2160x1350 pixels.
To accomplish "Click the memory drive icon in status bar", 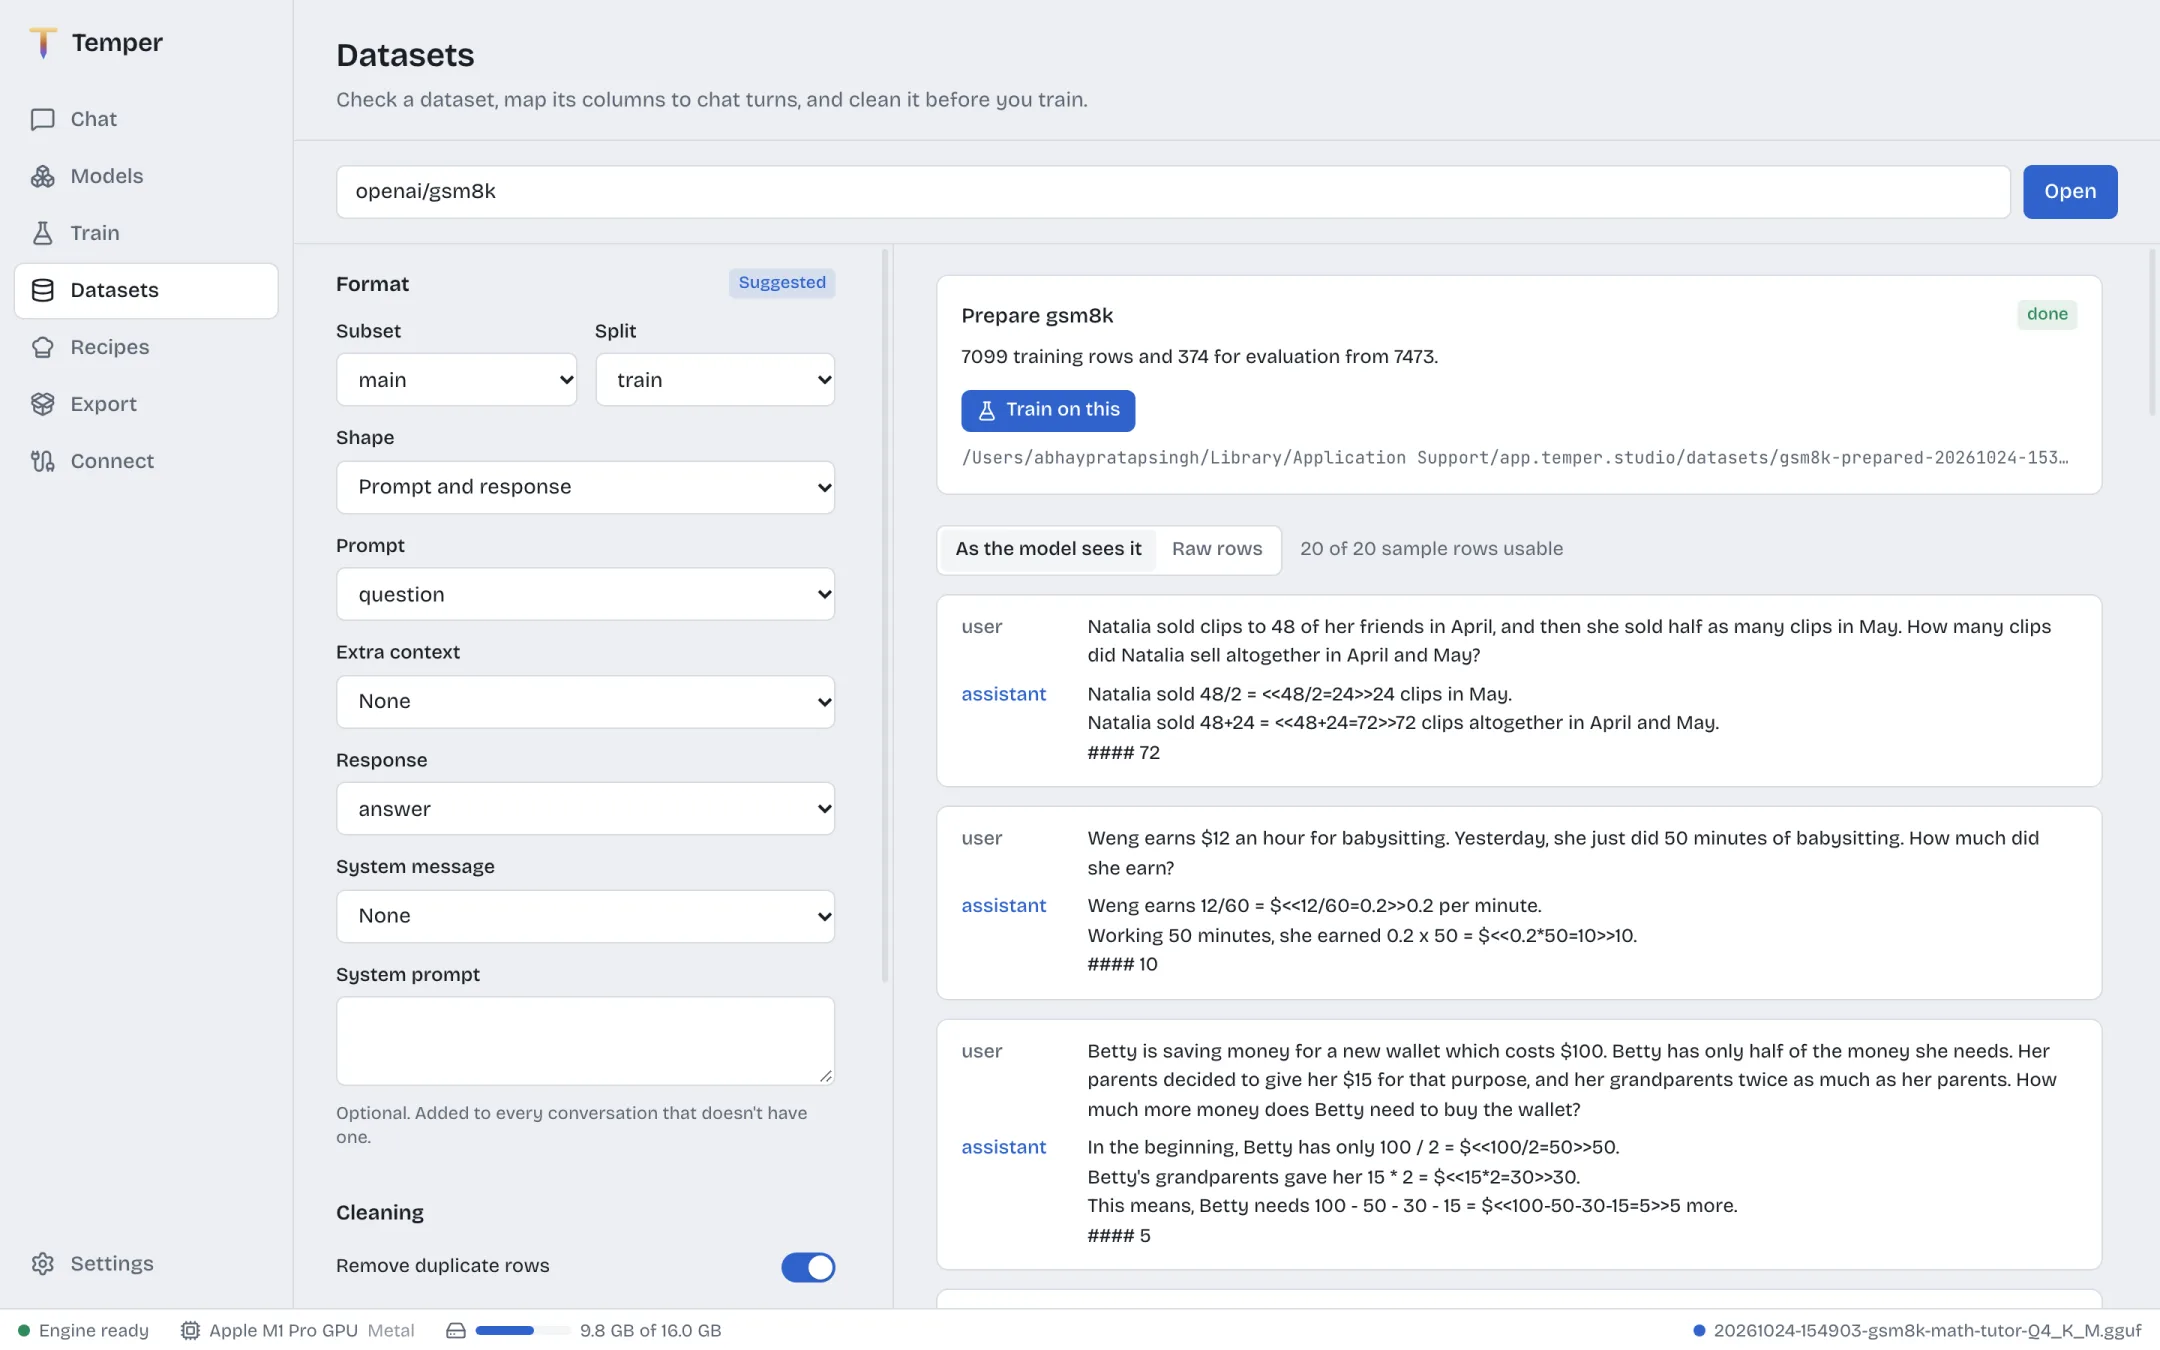I will coord(456,1331).
